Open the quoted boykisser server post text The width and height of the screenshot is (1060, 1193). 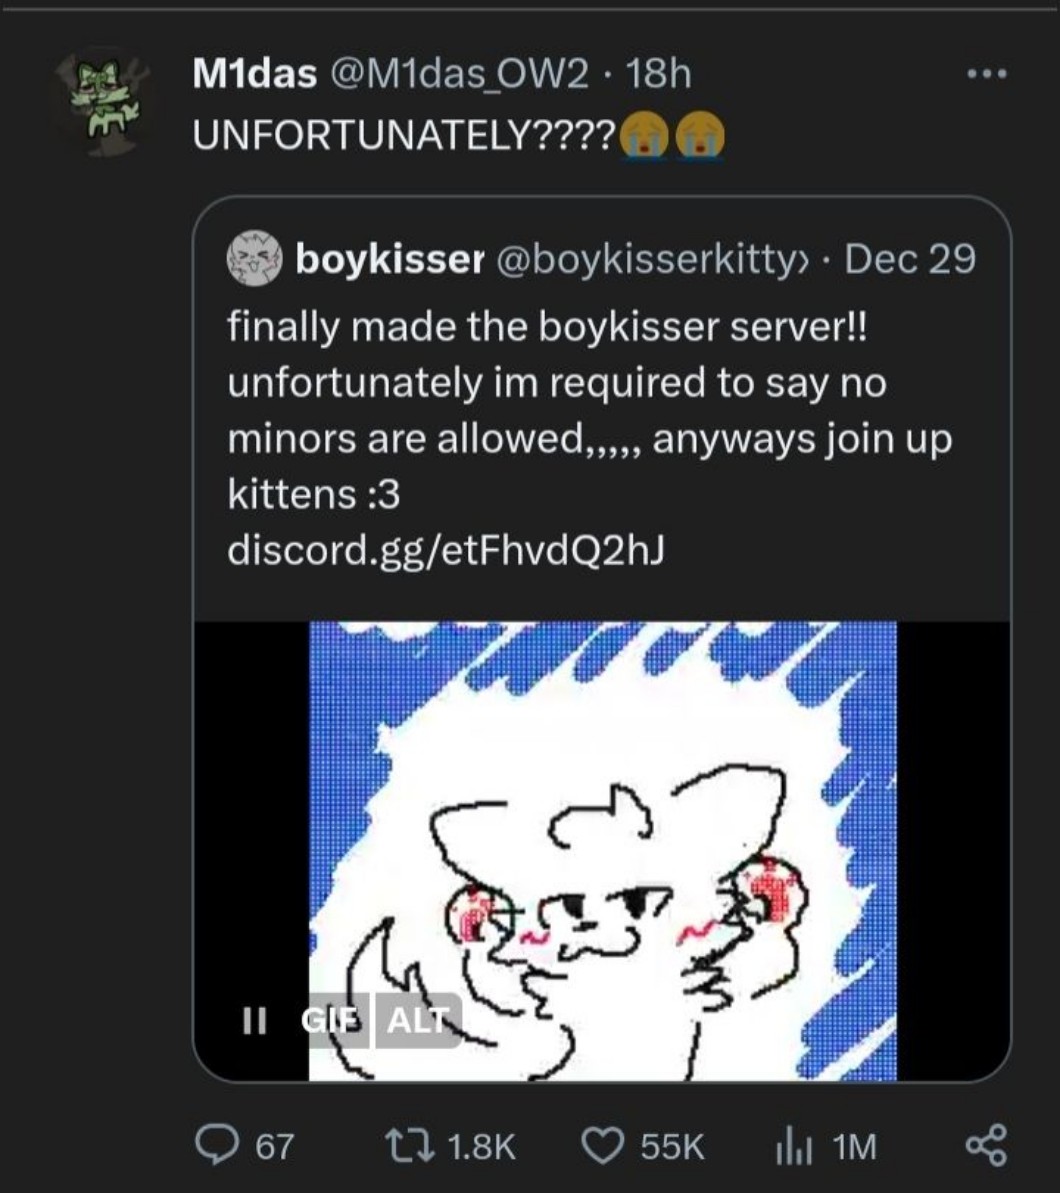(x=589, y=410)
